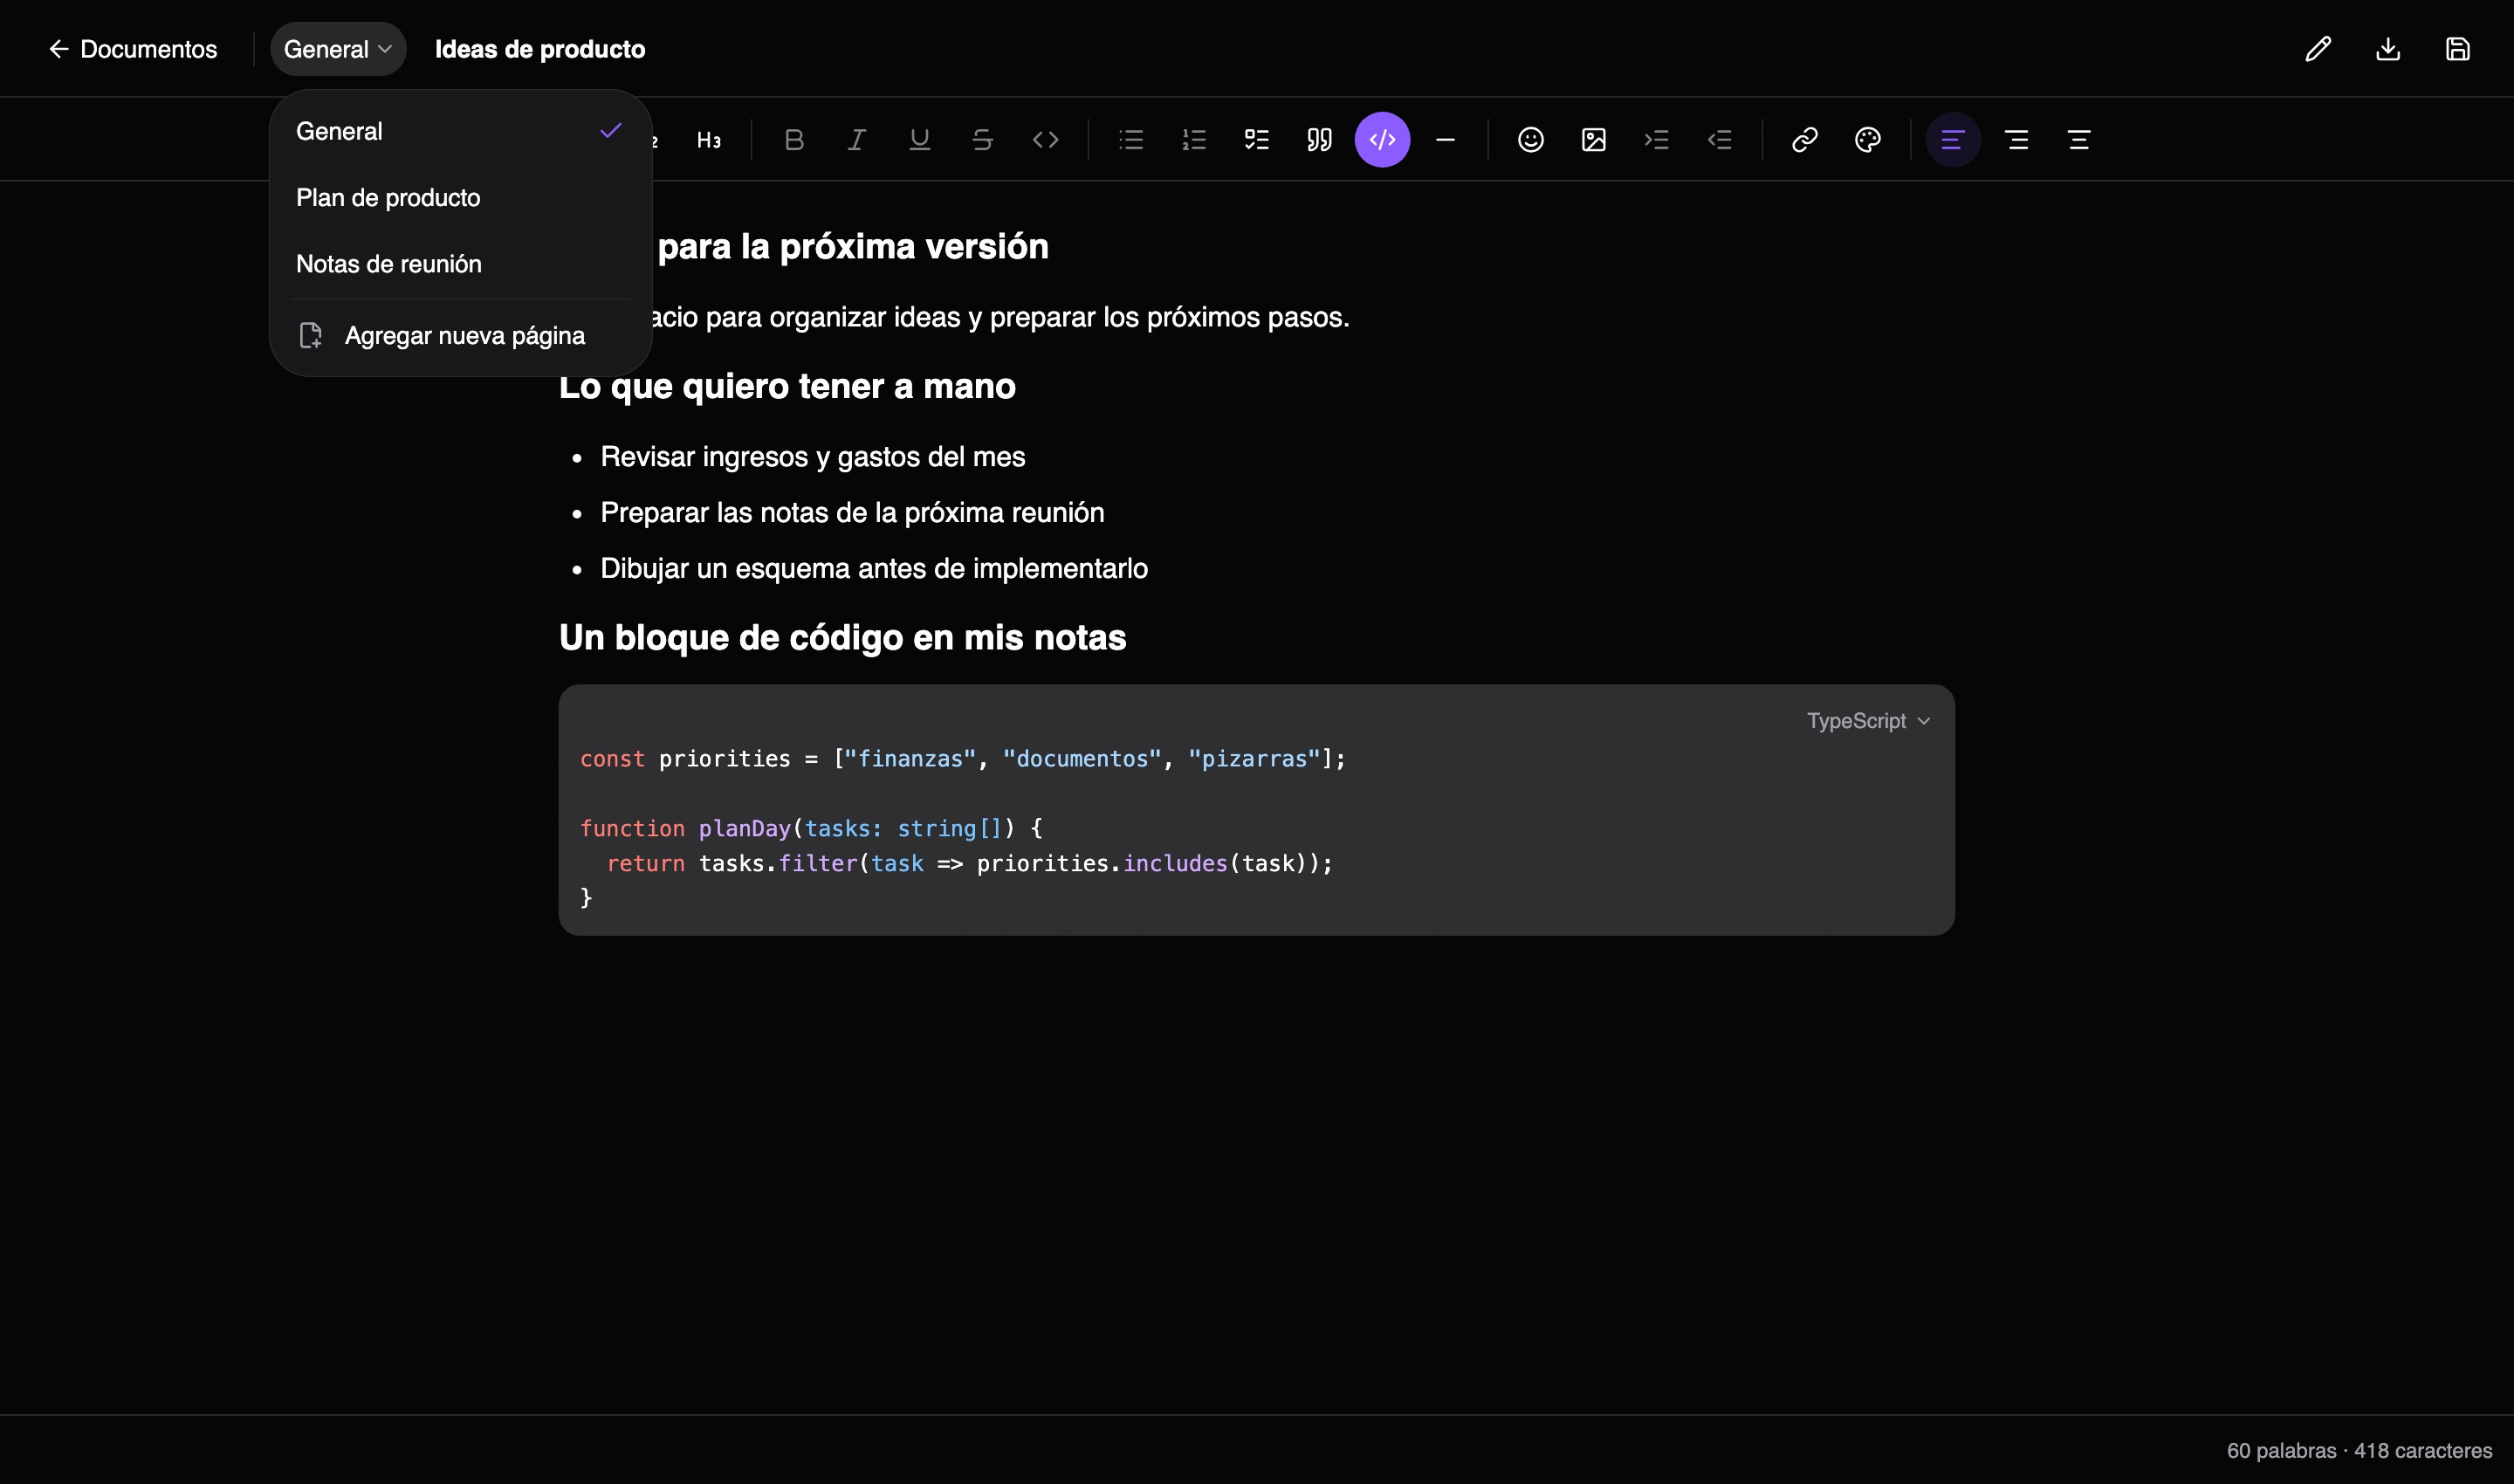Collapse the General page dropdown
Viewport: 2514px width, 1484px height.
(338, 49)
